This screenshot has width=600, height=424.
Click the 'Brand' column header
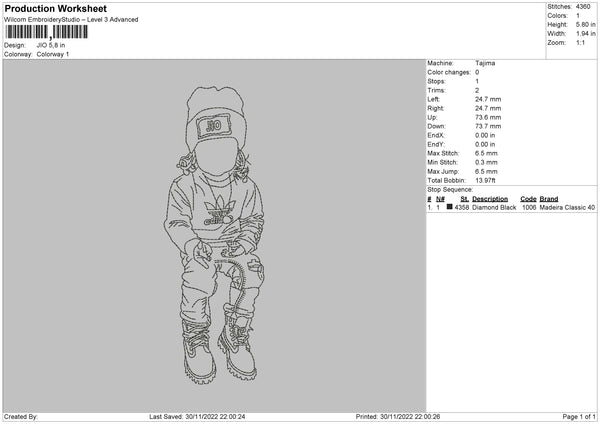[x=549, y=199]
